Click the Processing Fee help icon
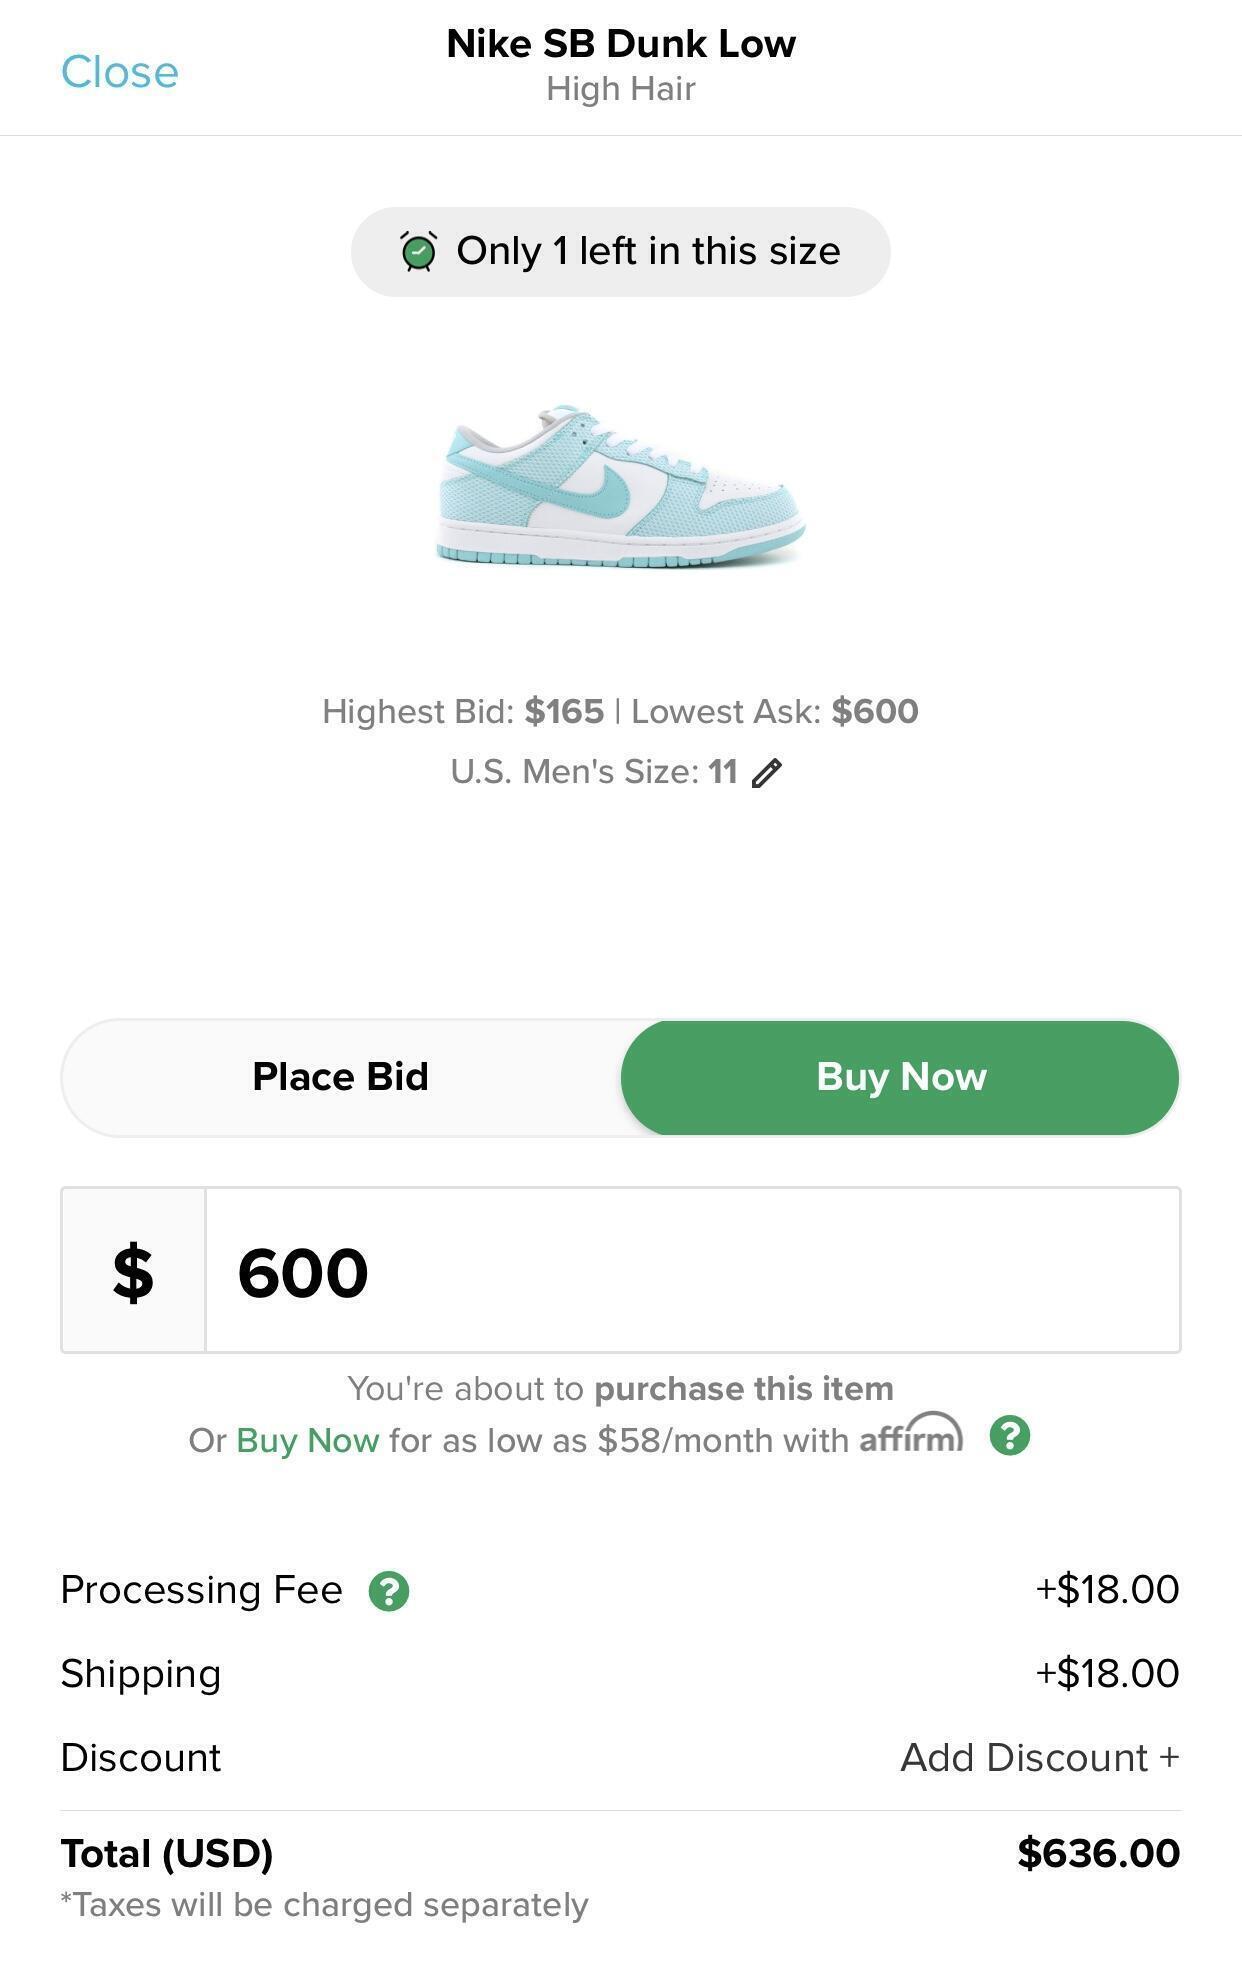This screenshot has height=1967, width=1242. coord(389,1591)
